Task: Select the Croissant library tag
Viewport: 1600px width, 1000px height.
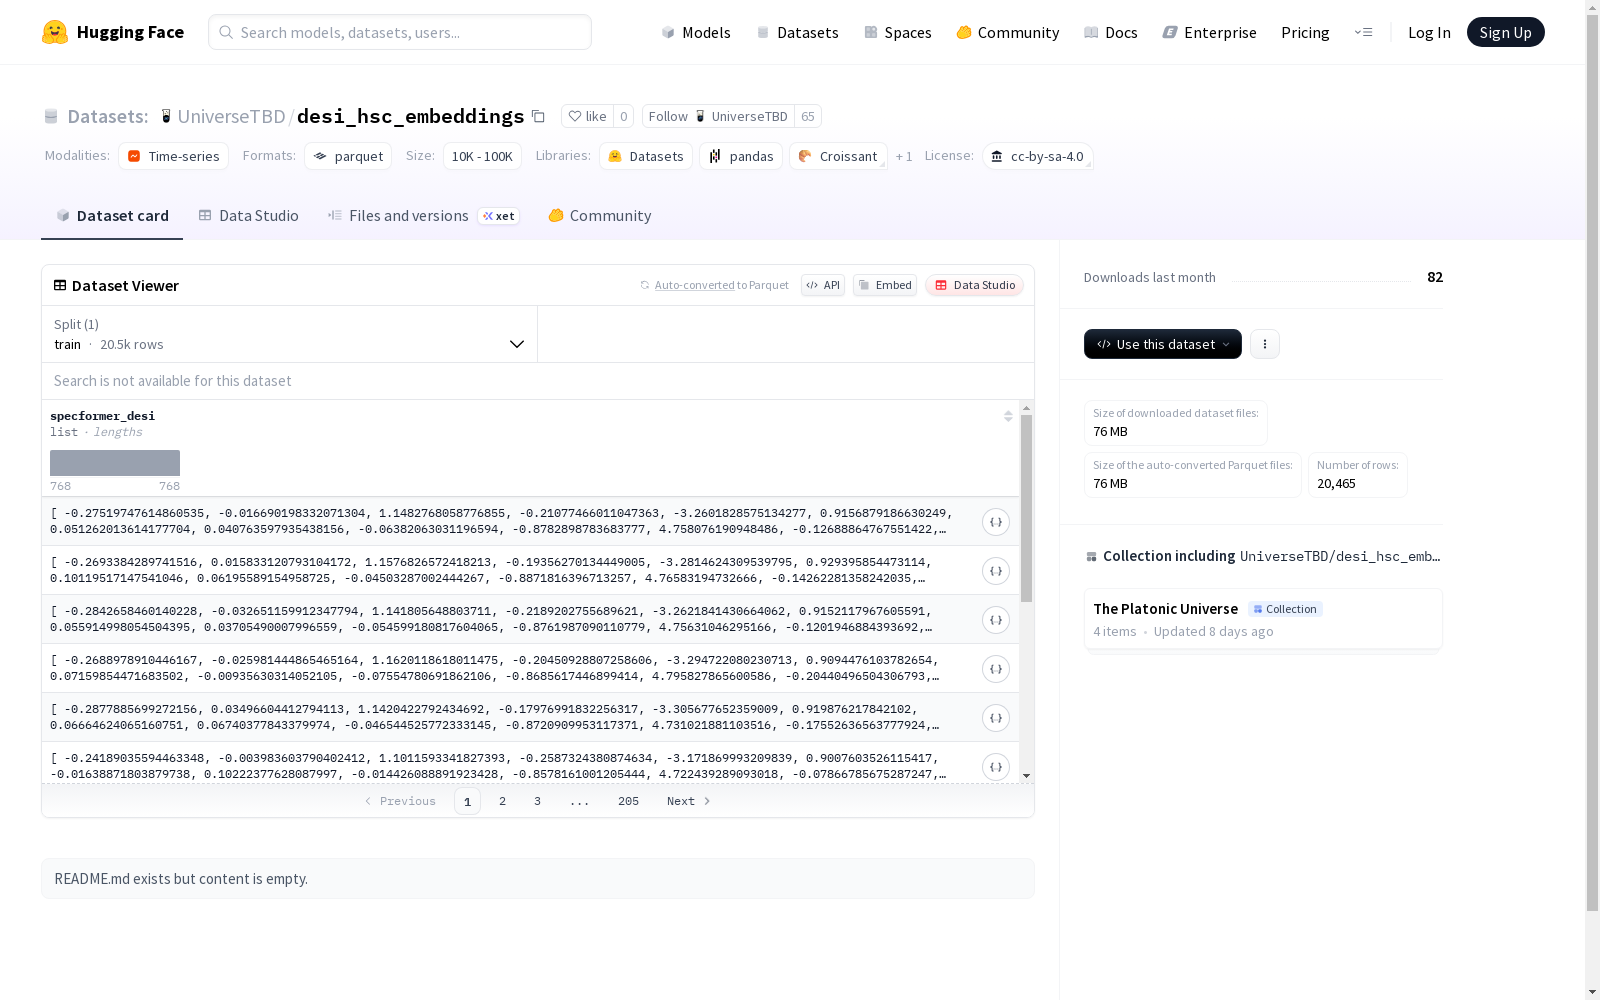Action: pos(838,156)
